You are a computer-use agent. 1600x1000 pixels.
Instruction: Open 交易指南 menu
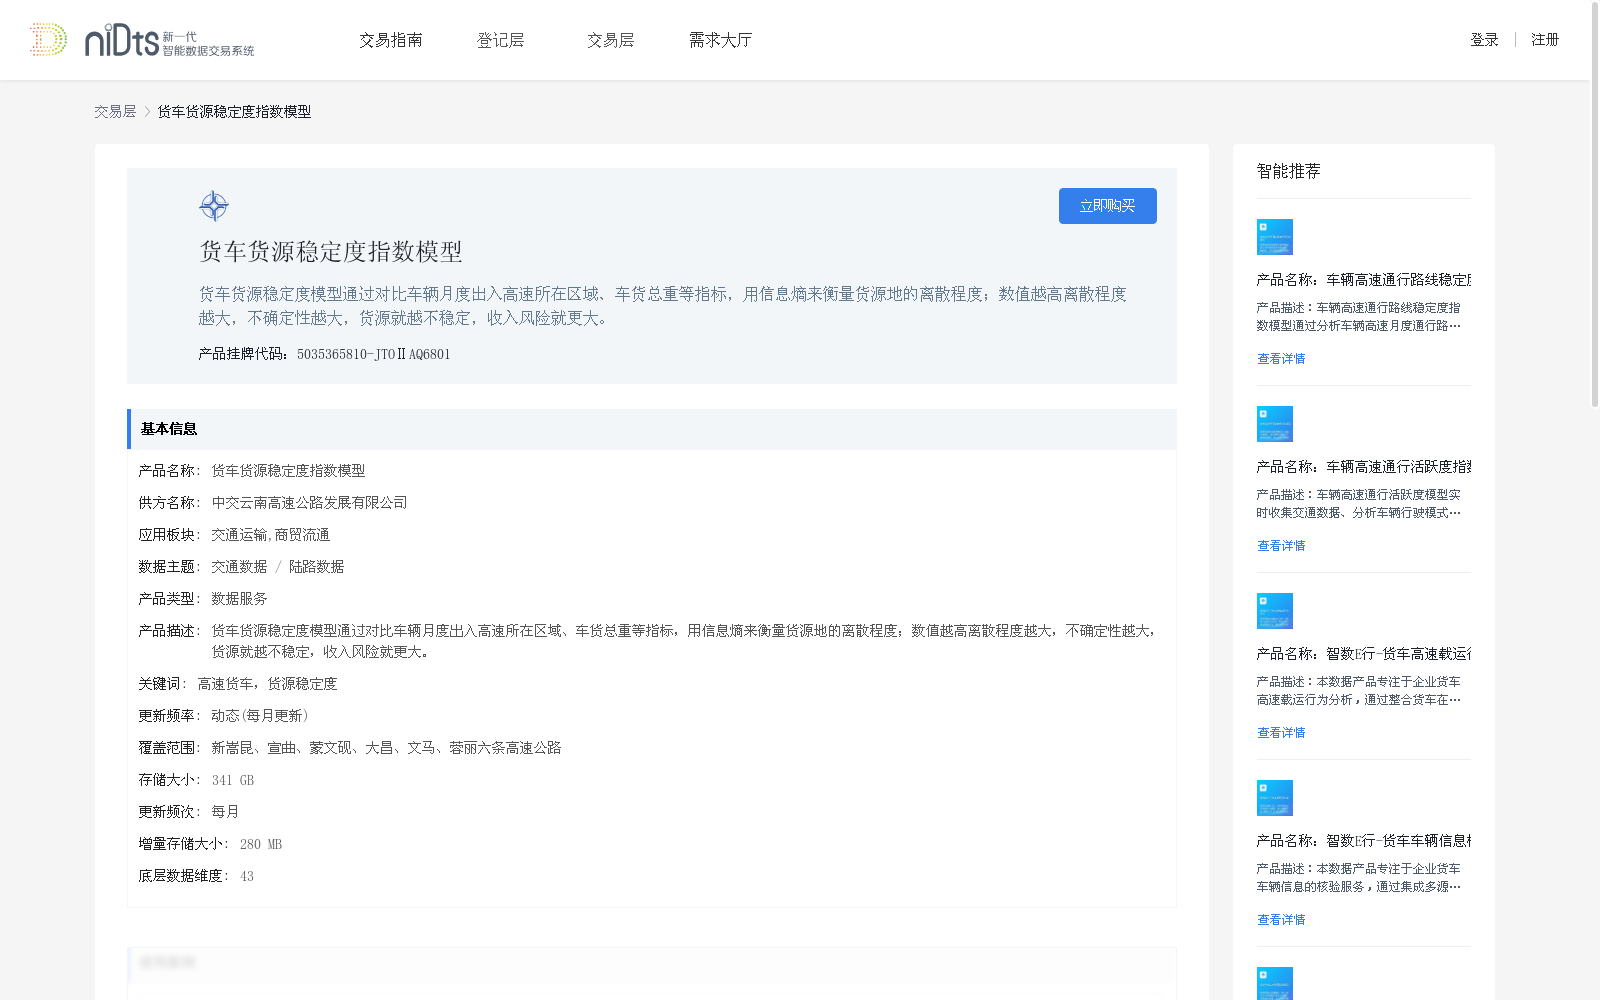(391, 40)
